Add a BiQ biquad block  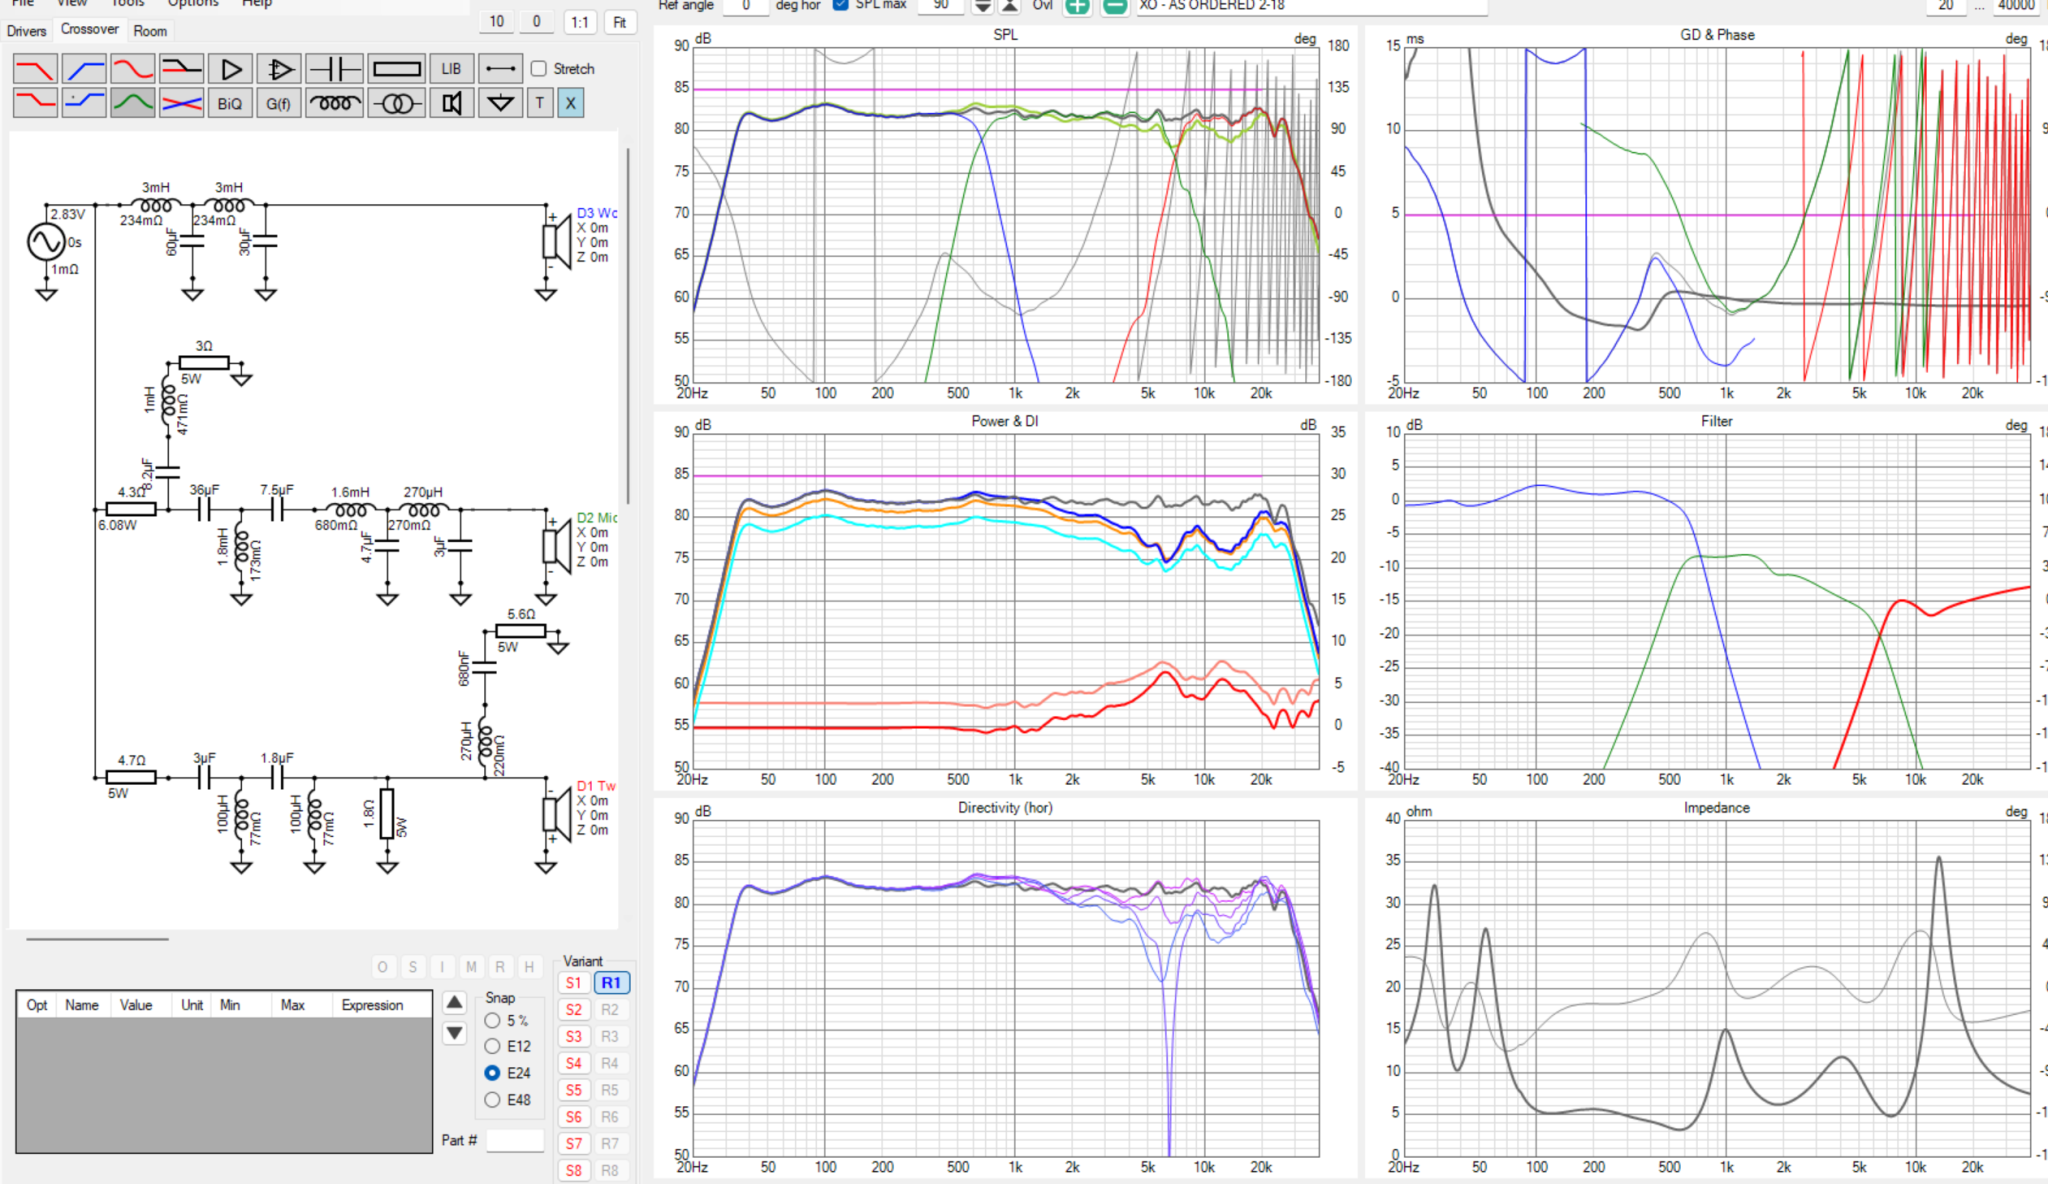coord(230,103)
